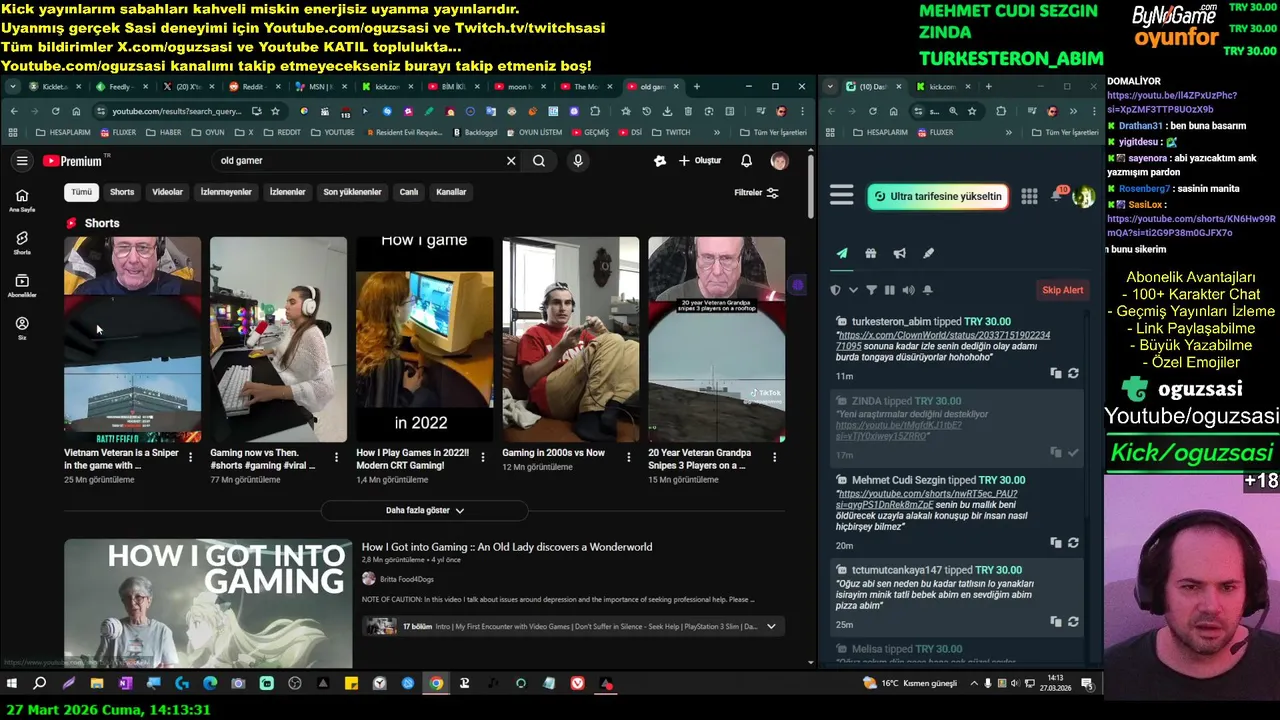The width and height of the screenshot is (1280, 720).
Task: Open 'Gaming now vs Then' short thumbnail
Action: click(x=279, y=339)
